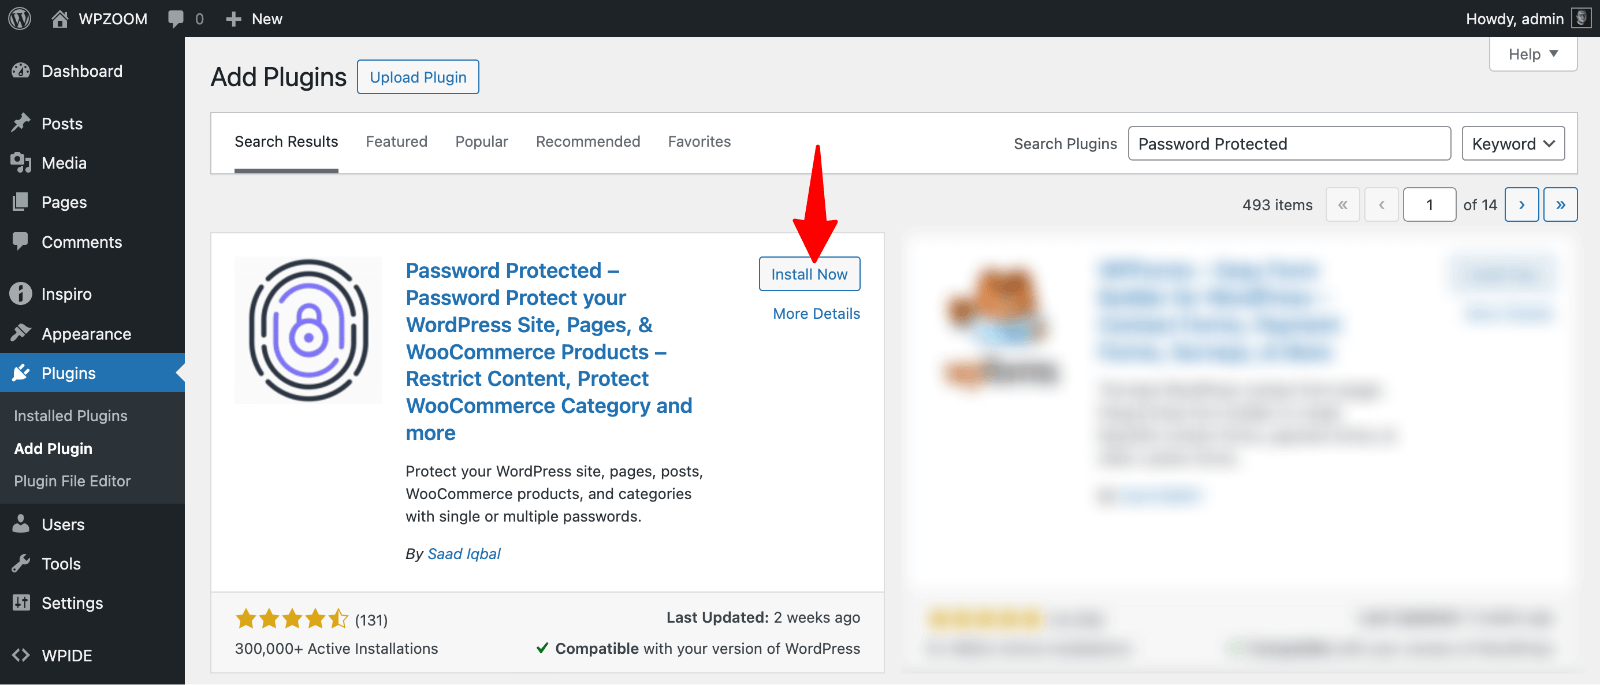Go to the next results page
Image resolution: width=1600 pixels, height=685 pixels.
click(x=1522, y=204)
